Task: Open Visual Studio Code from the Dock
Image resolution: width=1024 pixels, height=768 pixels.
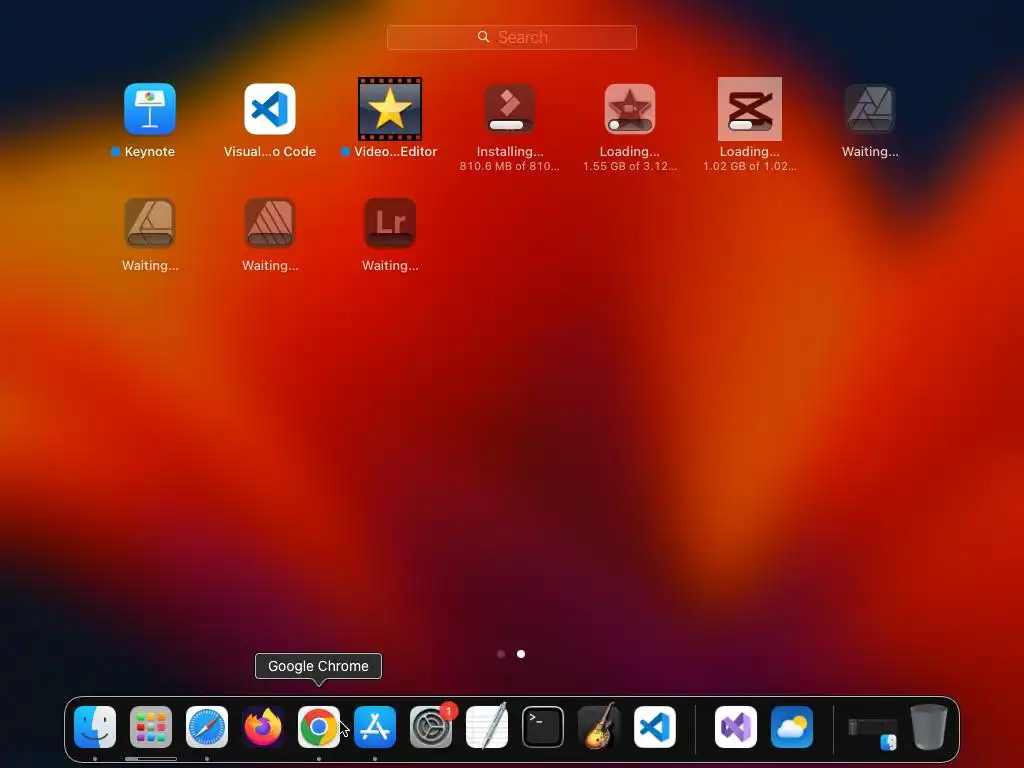Action: click(x=655, y=727)
